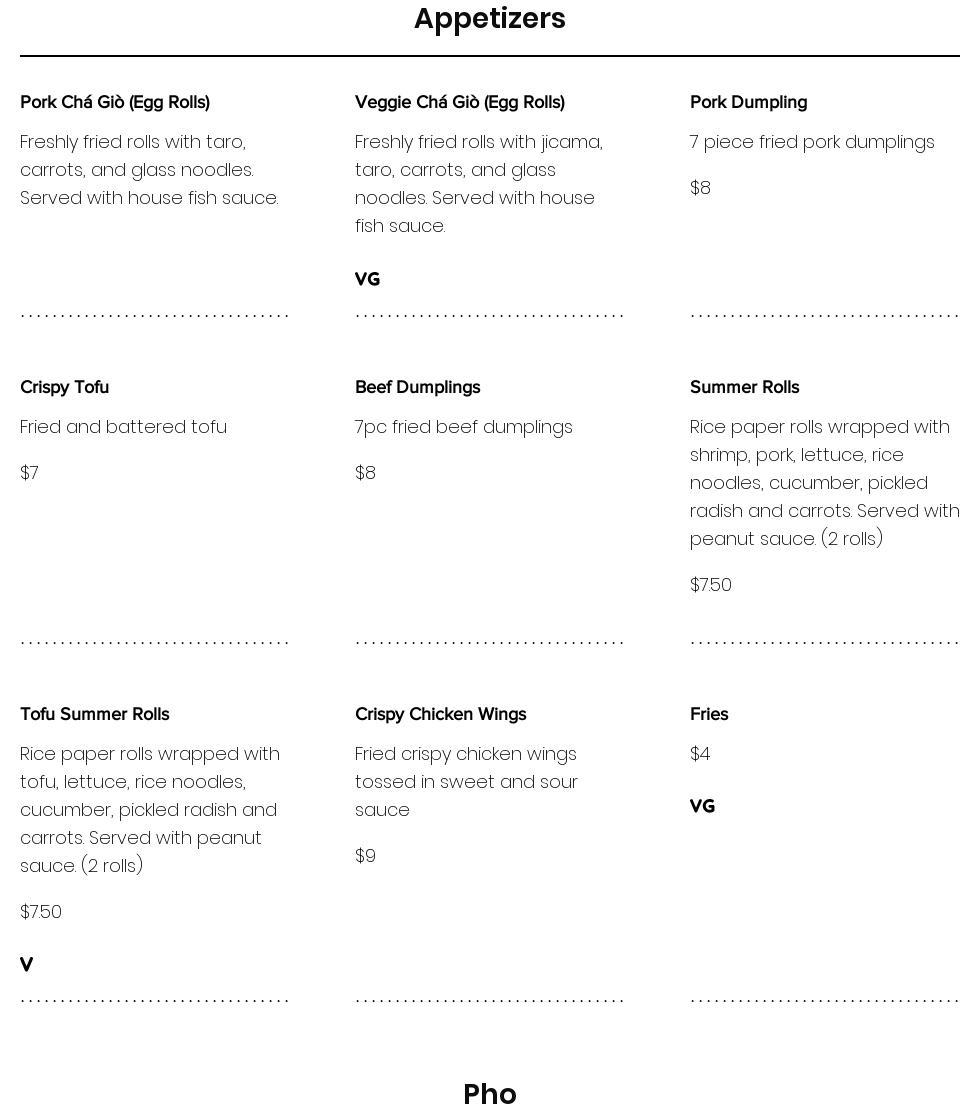The height and width of the screenshot is (1113, 965).
Task: Click the "7pc fried beef dumplings" description
Action: 463,427
